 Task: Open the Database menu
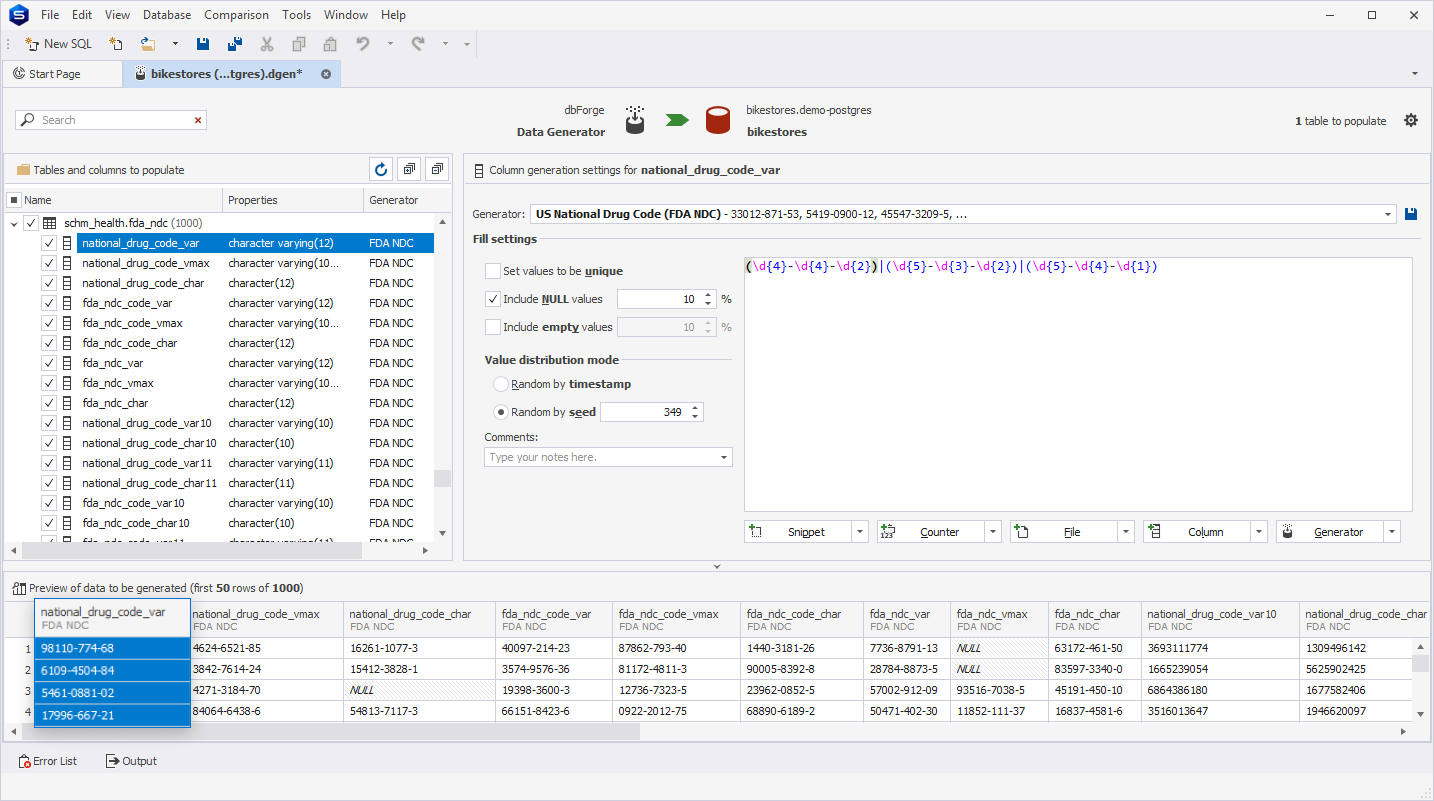click(x=167, y=15)
